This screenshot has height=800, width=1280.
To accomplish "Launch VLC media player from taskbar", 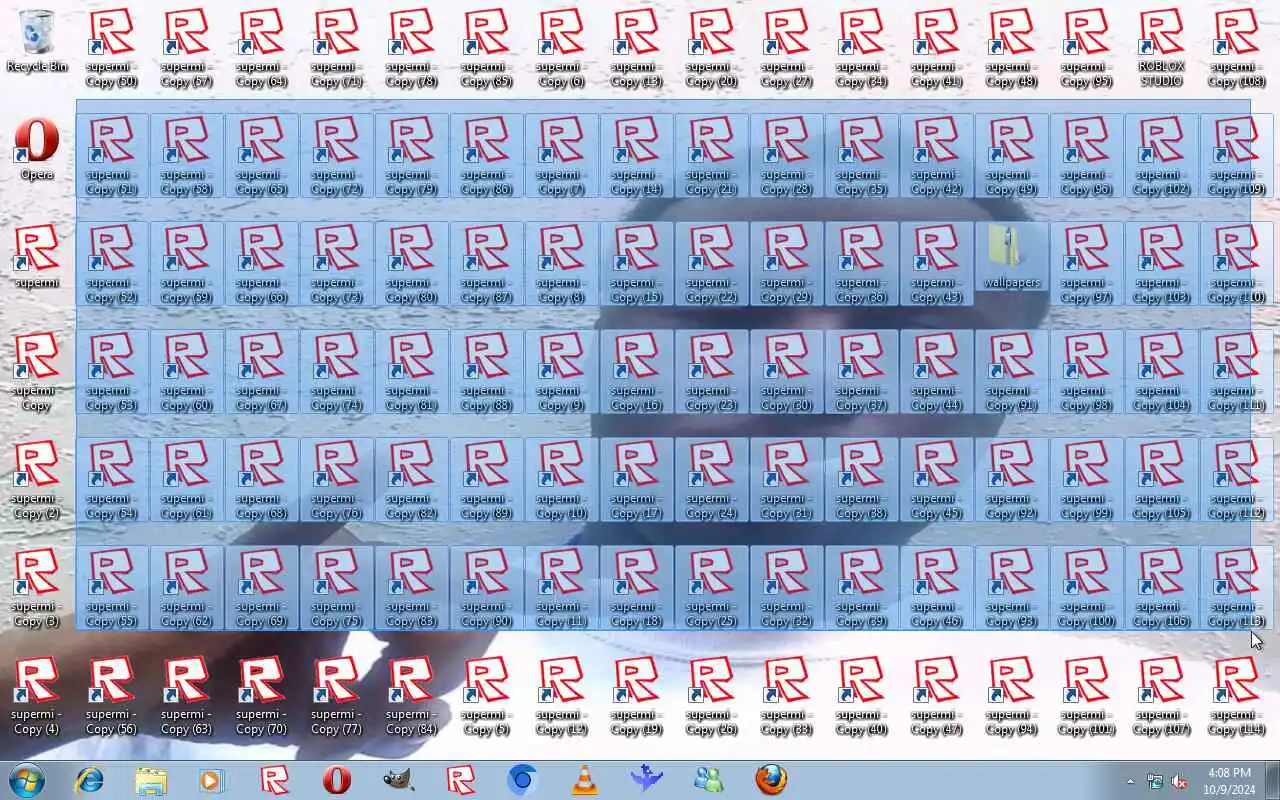I will 584,780.
